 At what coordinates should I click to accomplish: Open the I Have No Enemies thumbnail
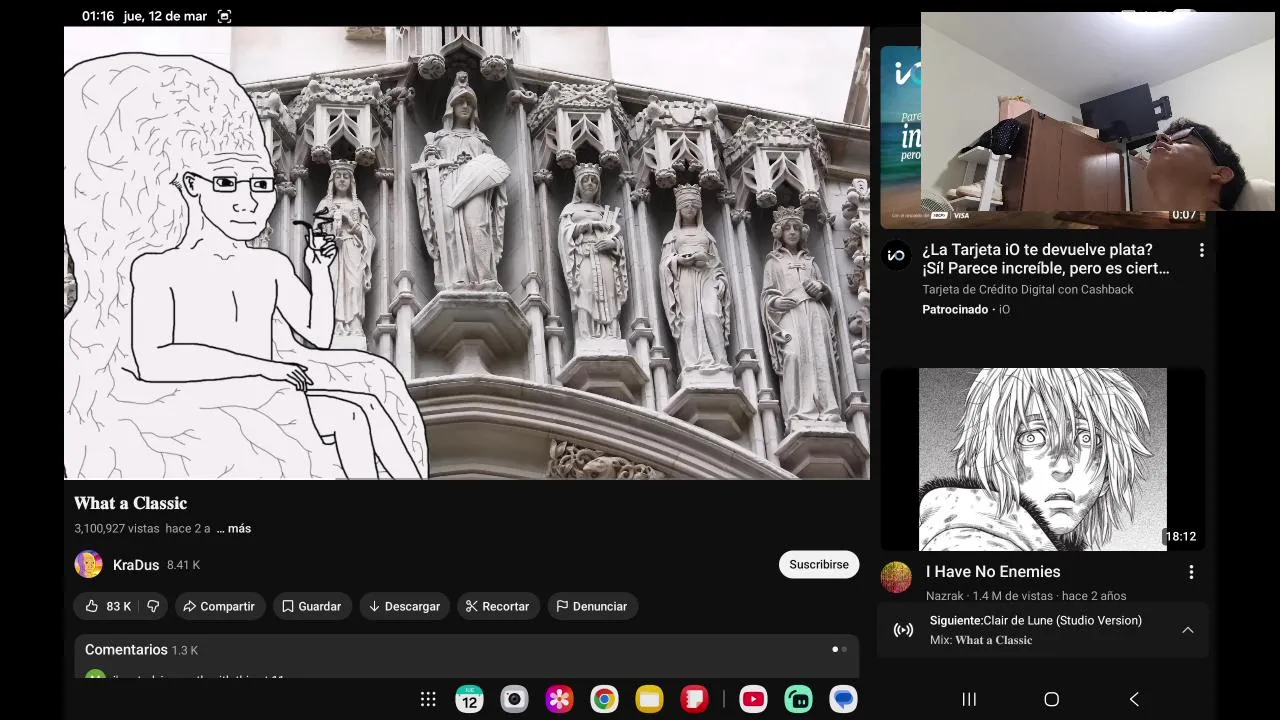coord(1042,459)
